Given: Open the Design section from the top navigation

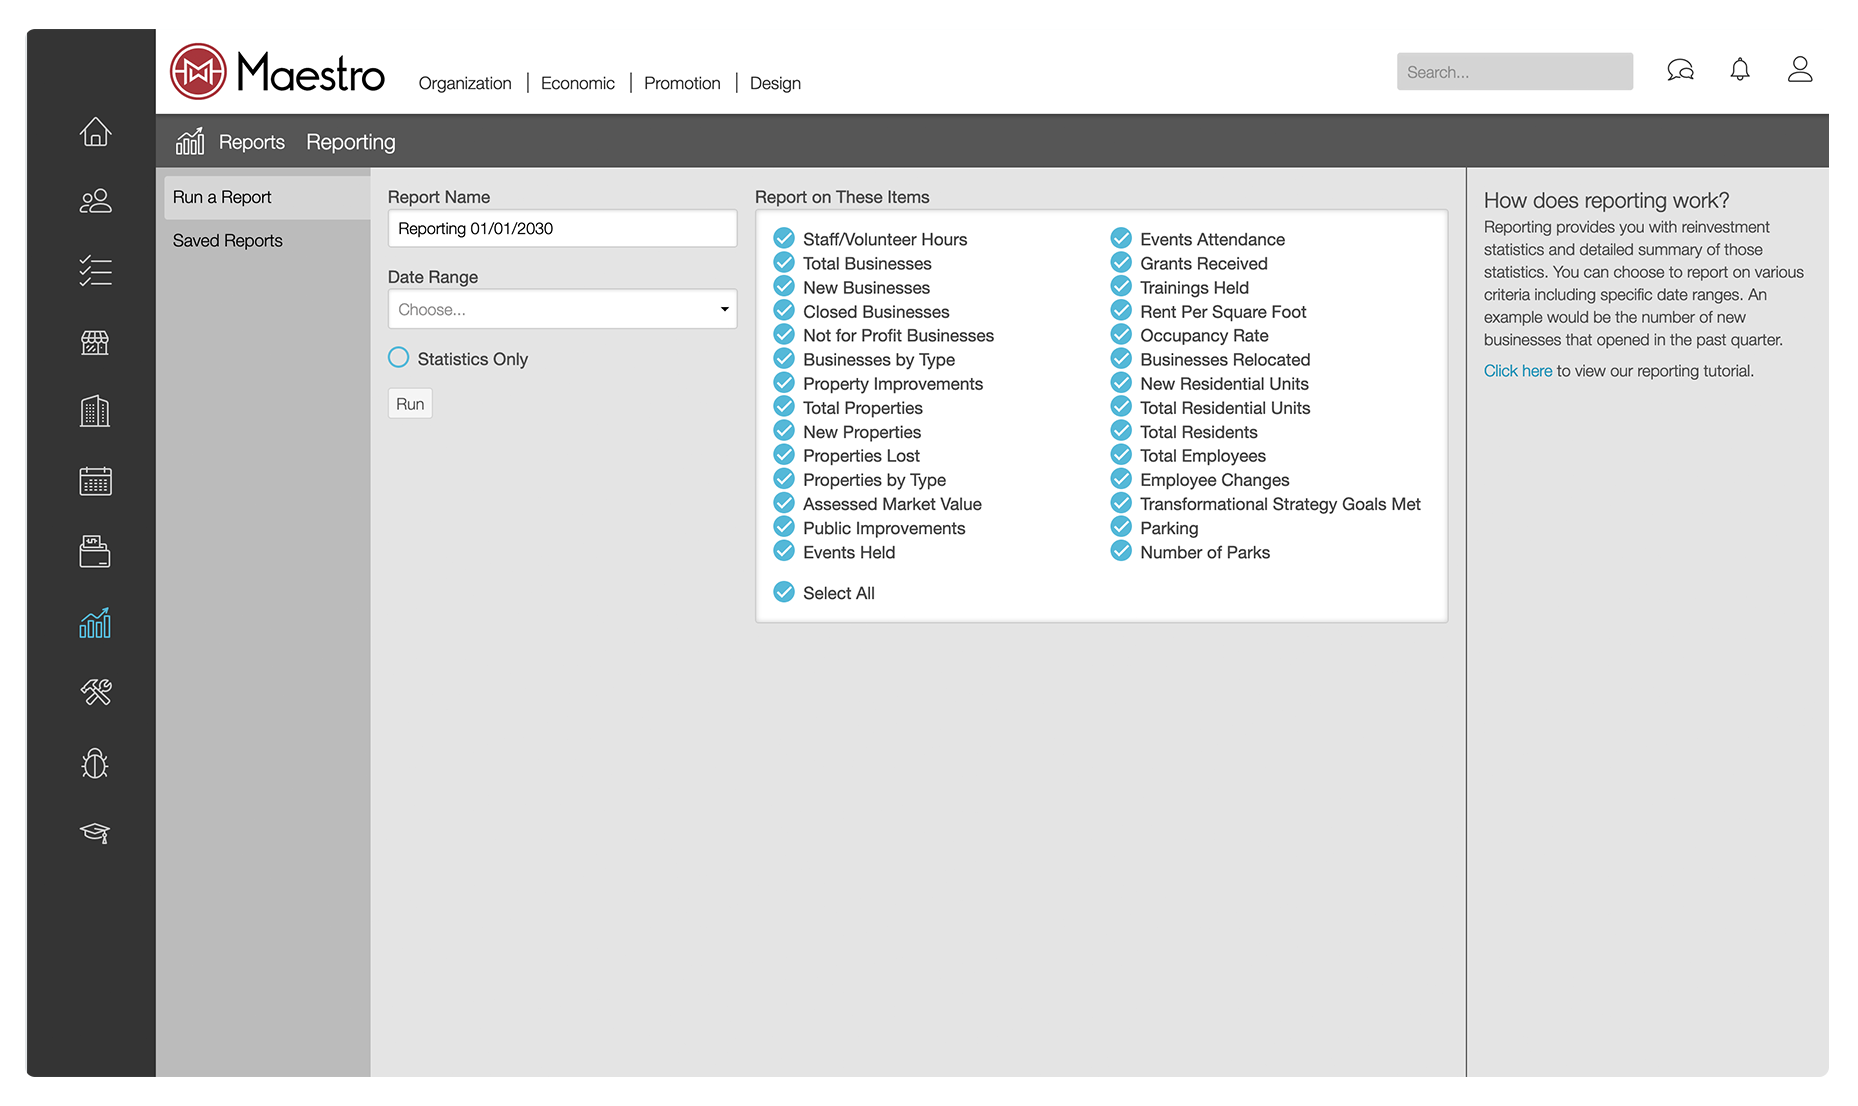Looking at the screenshot, I should 775,83.
